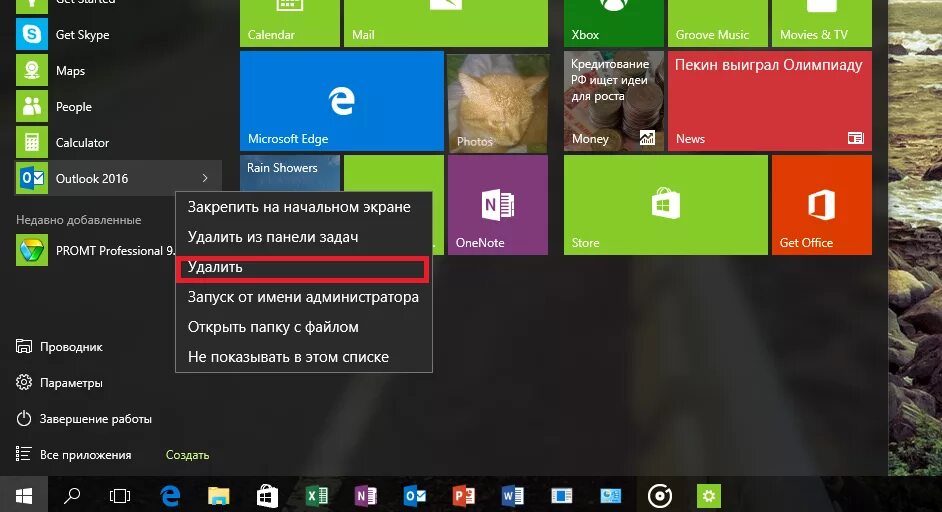Launch OneNote from the taskbar
This screenshot has height=512, width=942.
[x=366, y=496]
